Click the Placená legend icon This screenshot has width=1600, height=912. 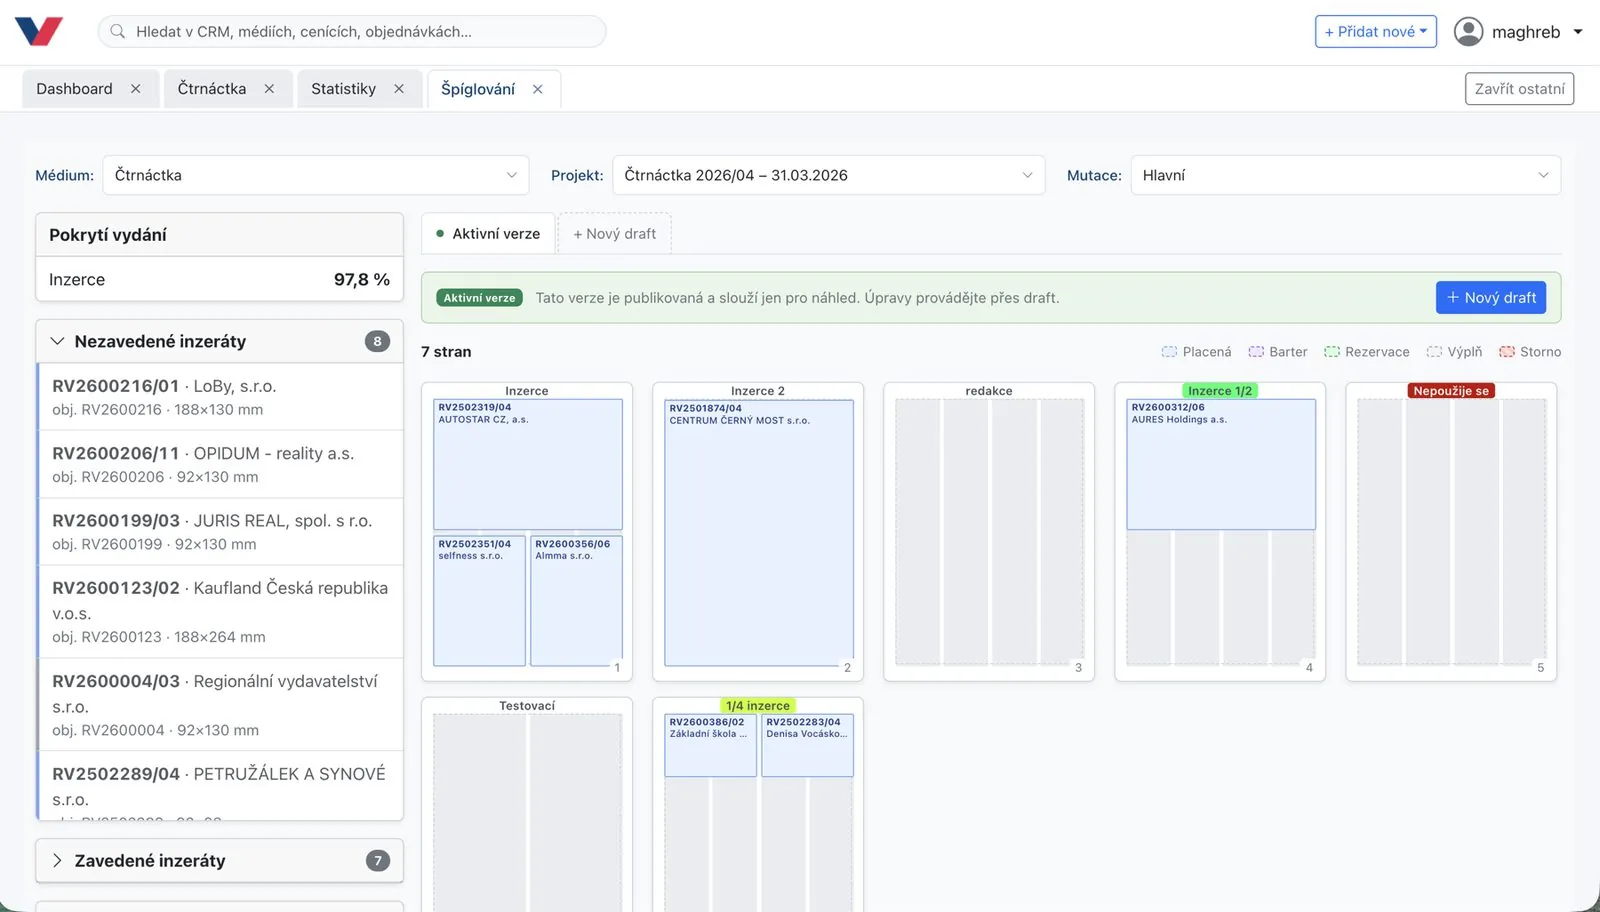1169,352
